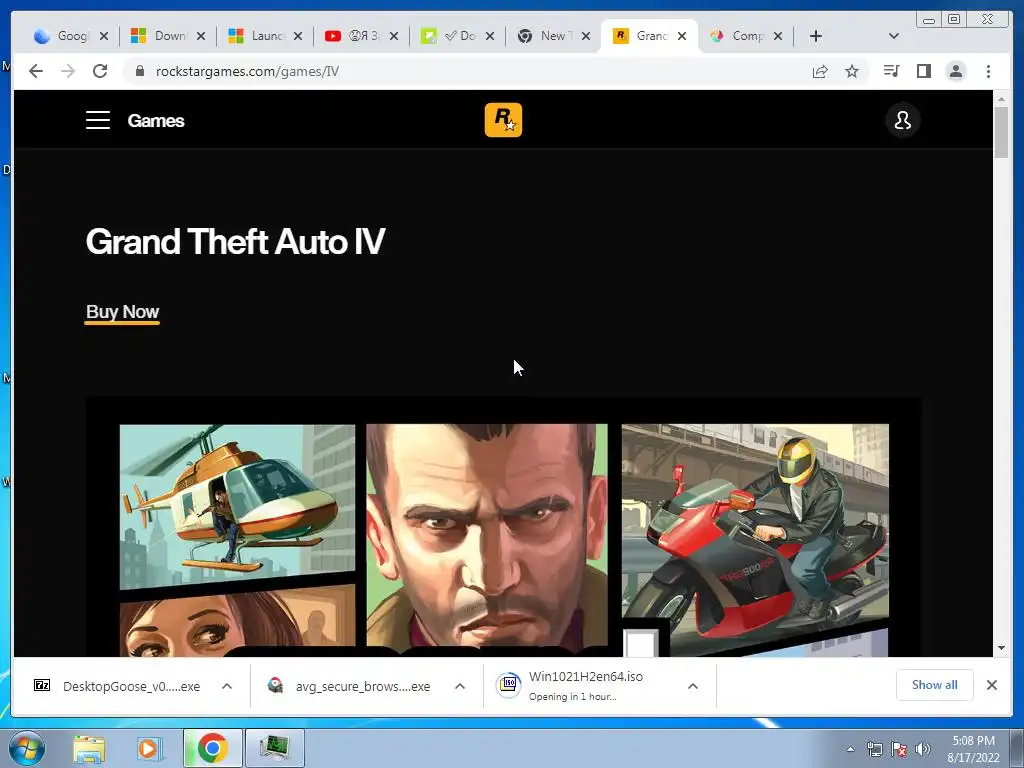
Task: Reload the current page
Action: click(100, 71)
